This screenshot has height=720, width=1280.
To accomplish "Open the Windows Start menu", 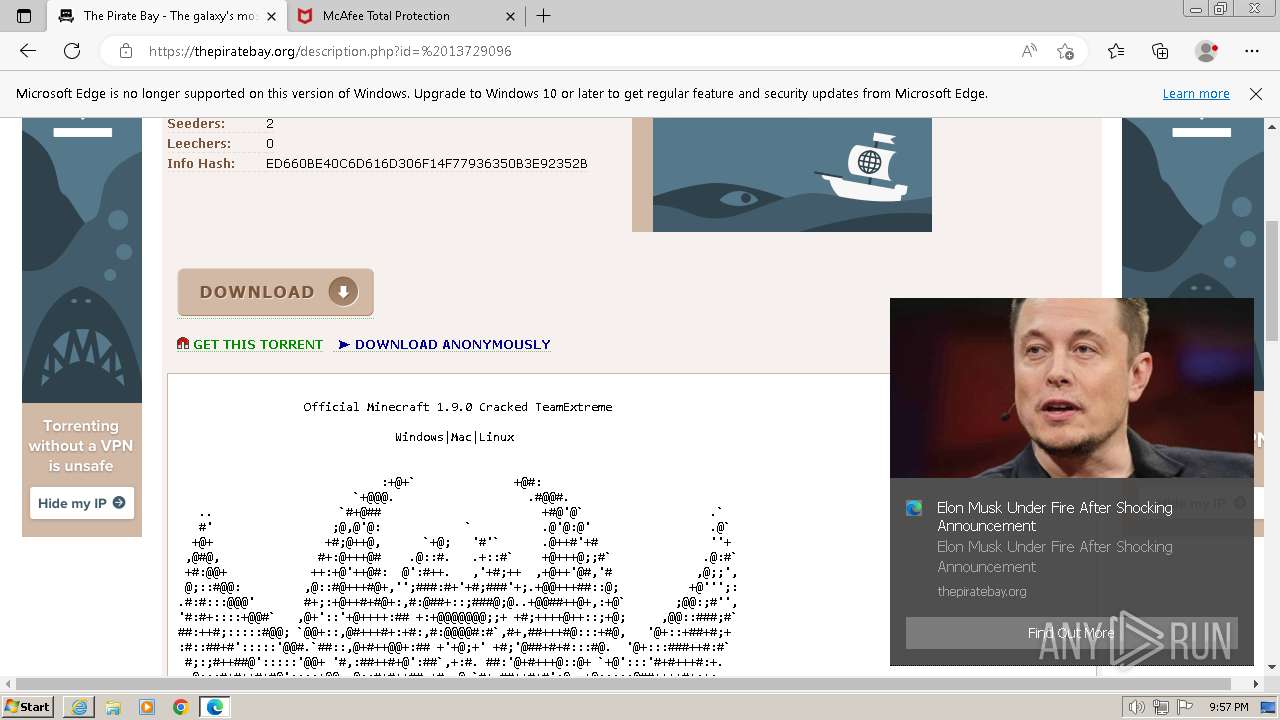I will [28, 707].
